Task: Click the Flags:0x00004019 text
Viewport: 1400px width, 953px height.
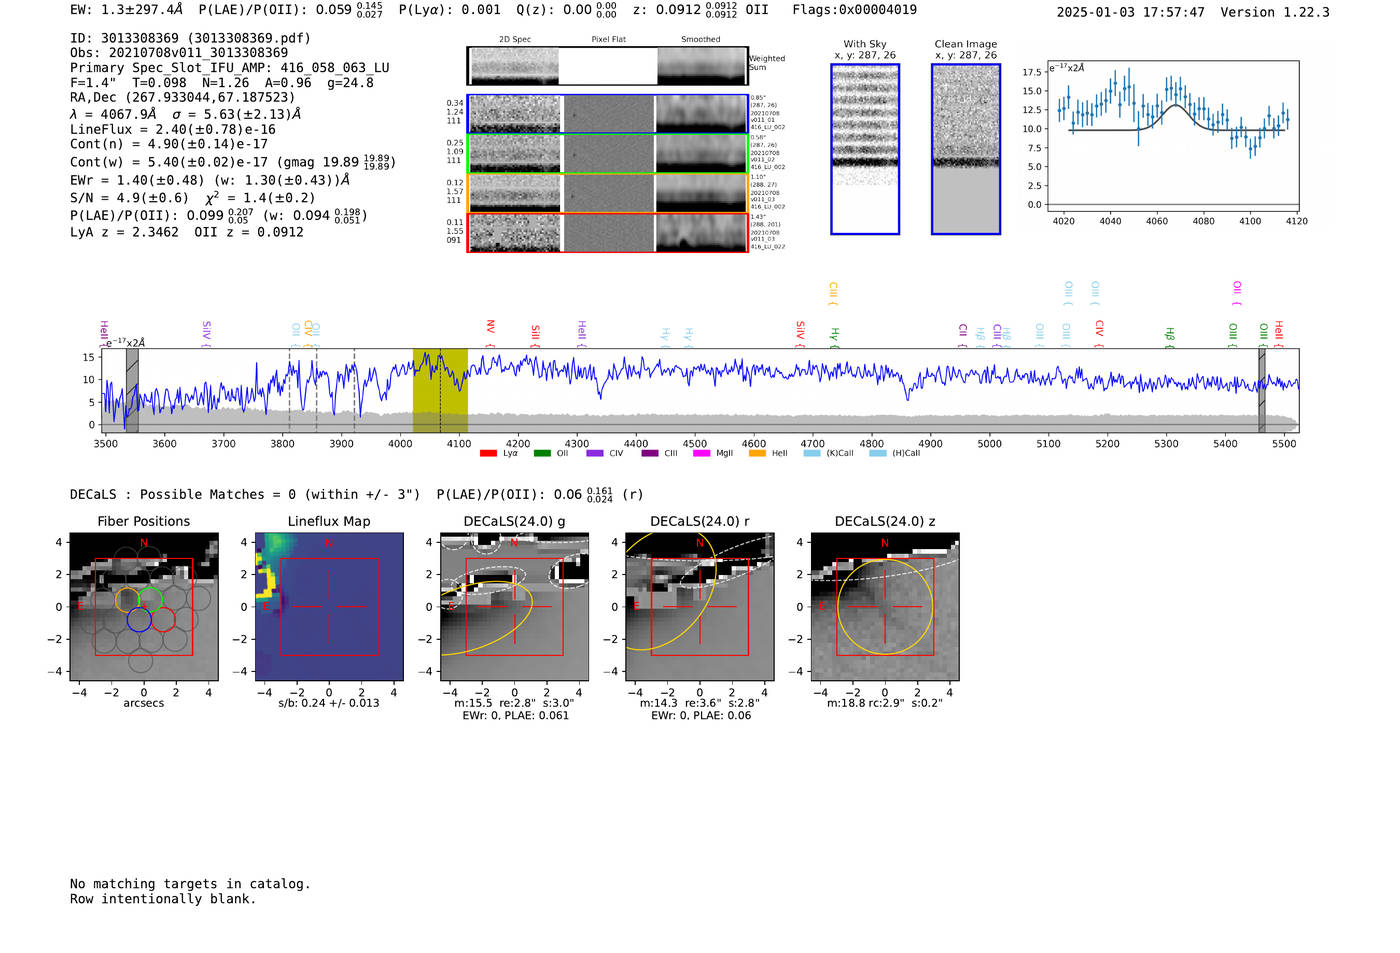Action: click(x=854, y=10)
